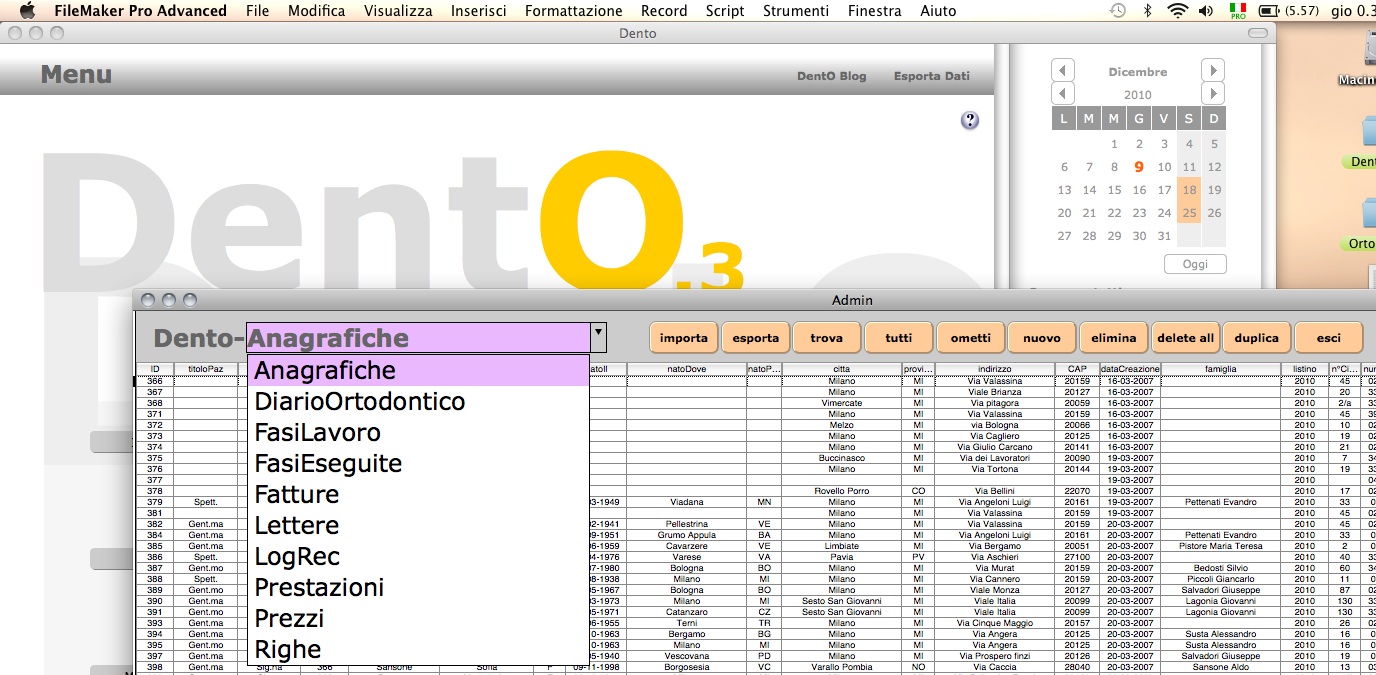Click the citta column header

[842, 369]
